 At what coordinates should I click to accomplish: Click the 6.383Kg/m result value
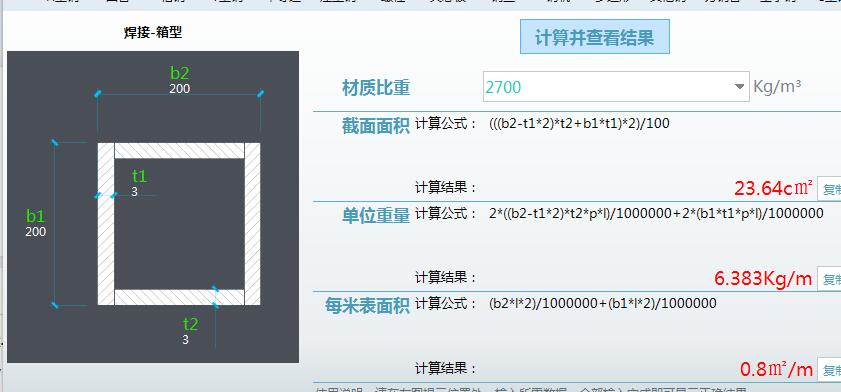(x=763, y=279)
